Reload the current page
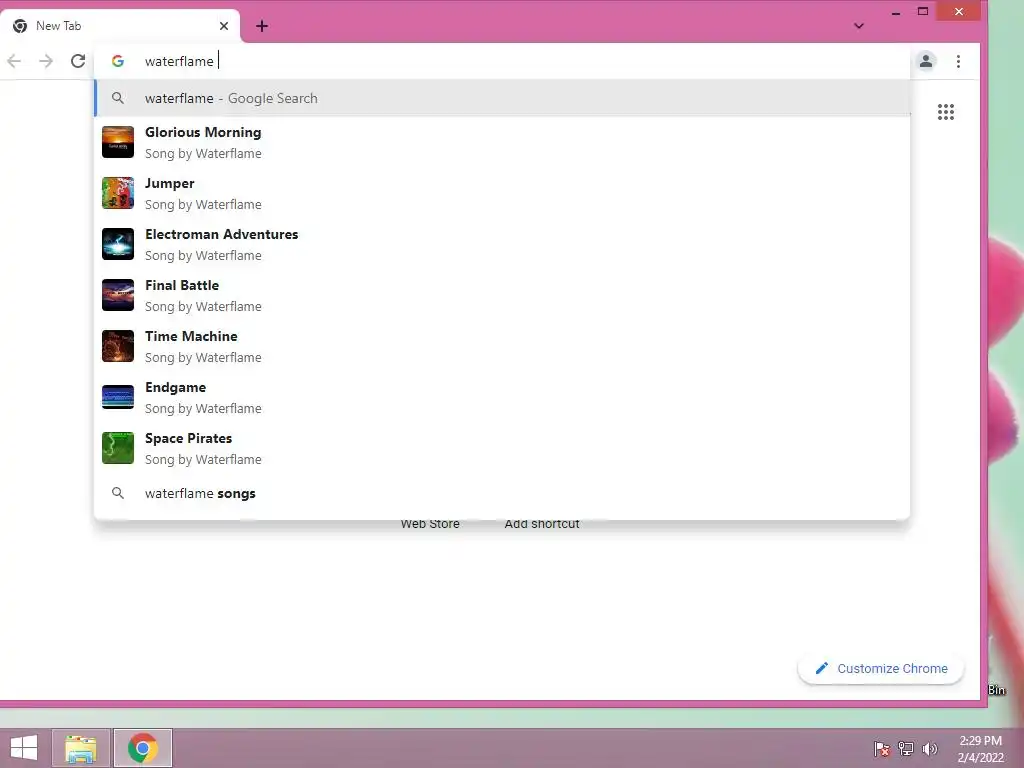The height and width of the screenshot is (768, 1024). tap(78, 61)
